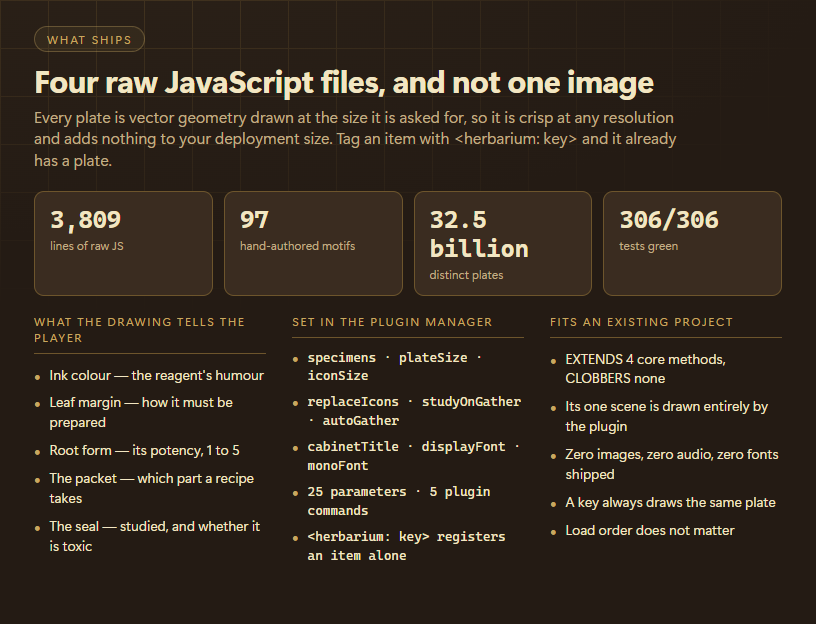Click "25 parameters · 5 plugin commands"

(x=399, y=501)
